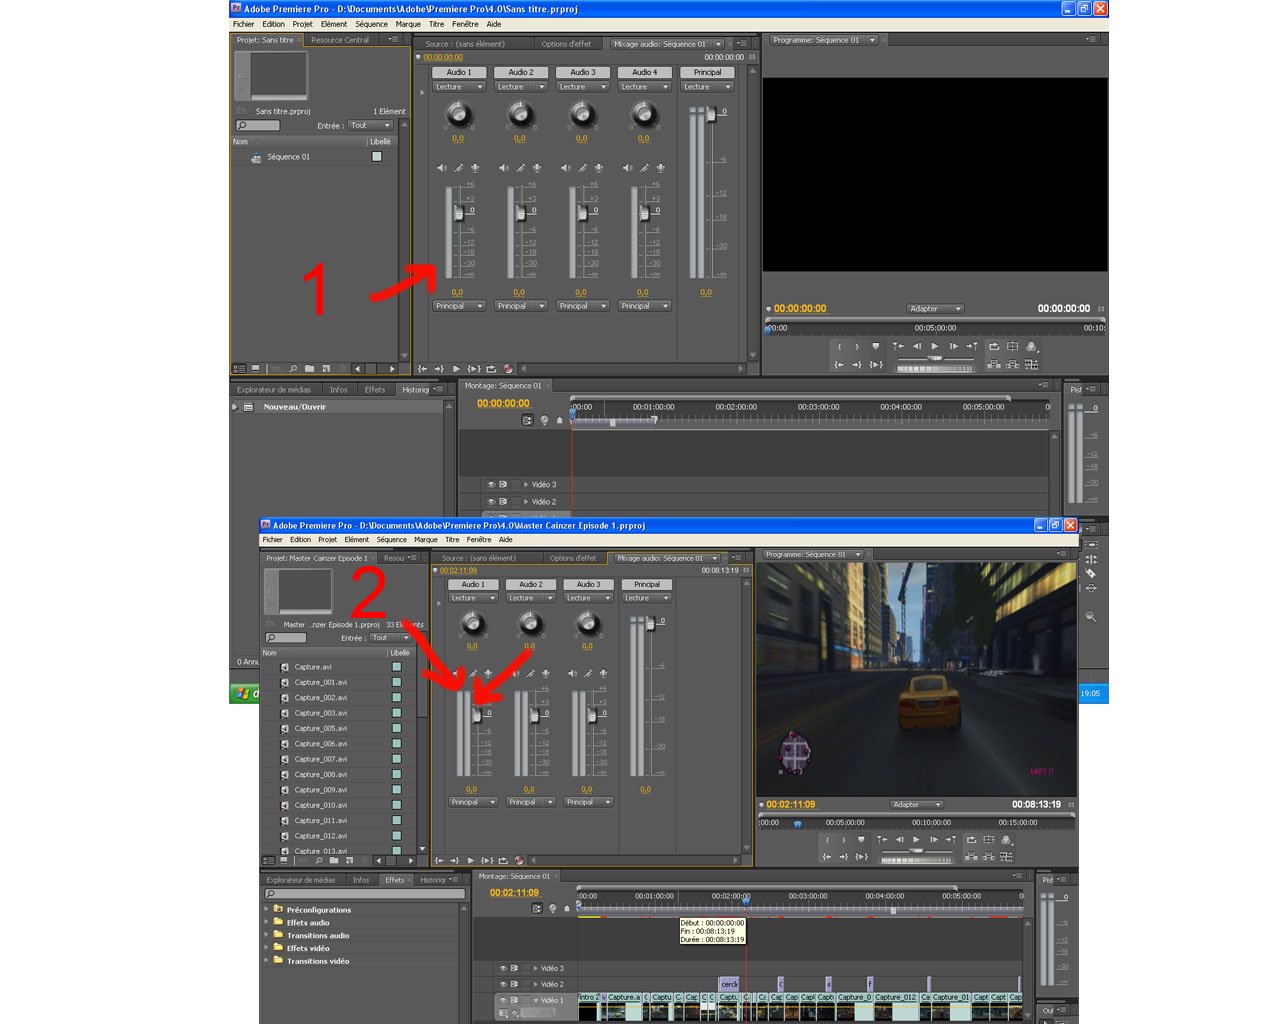This screenshot has height=1024, width=1280.
Task: Open Audio 1 Lecture dropdown in upper mixer
Action: click(459, 87)
